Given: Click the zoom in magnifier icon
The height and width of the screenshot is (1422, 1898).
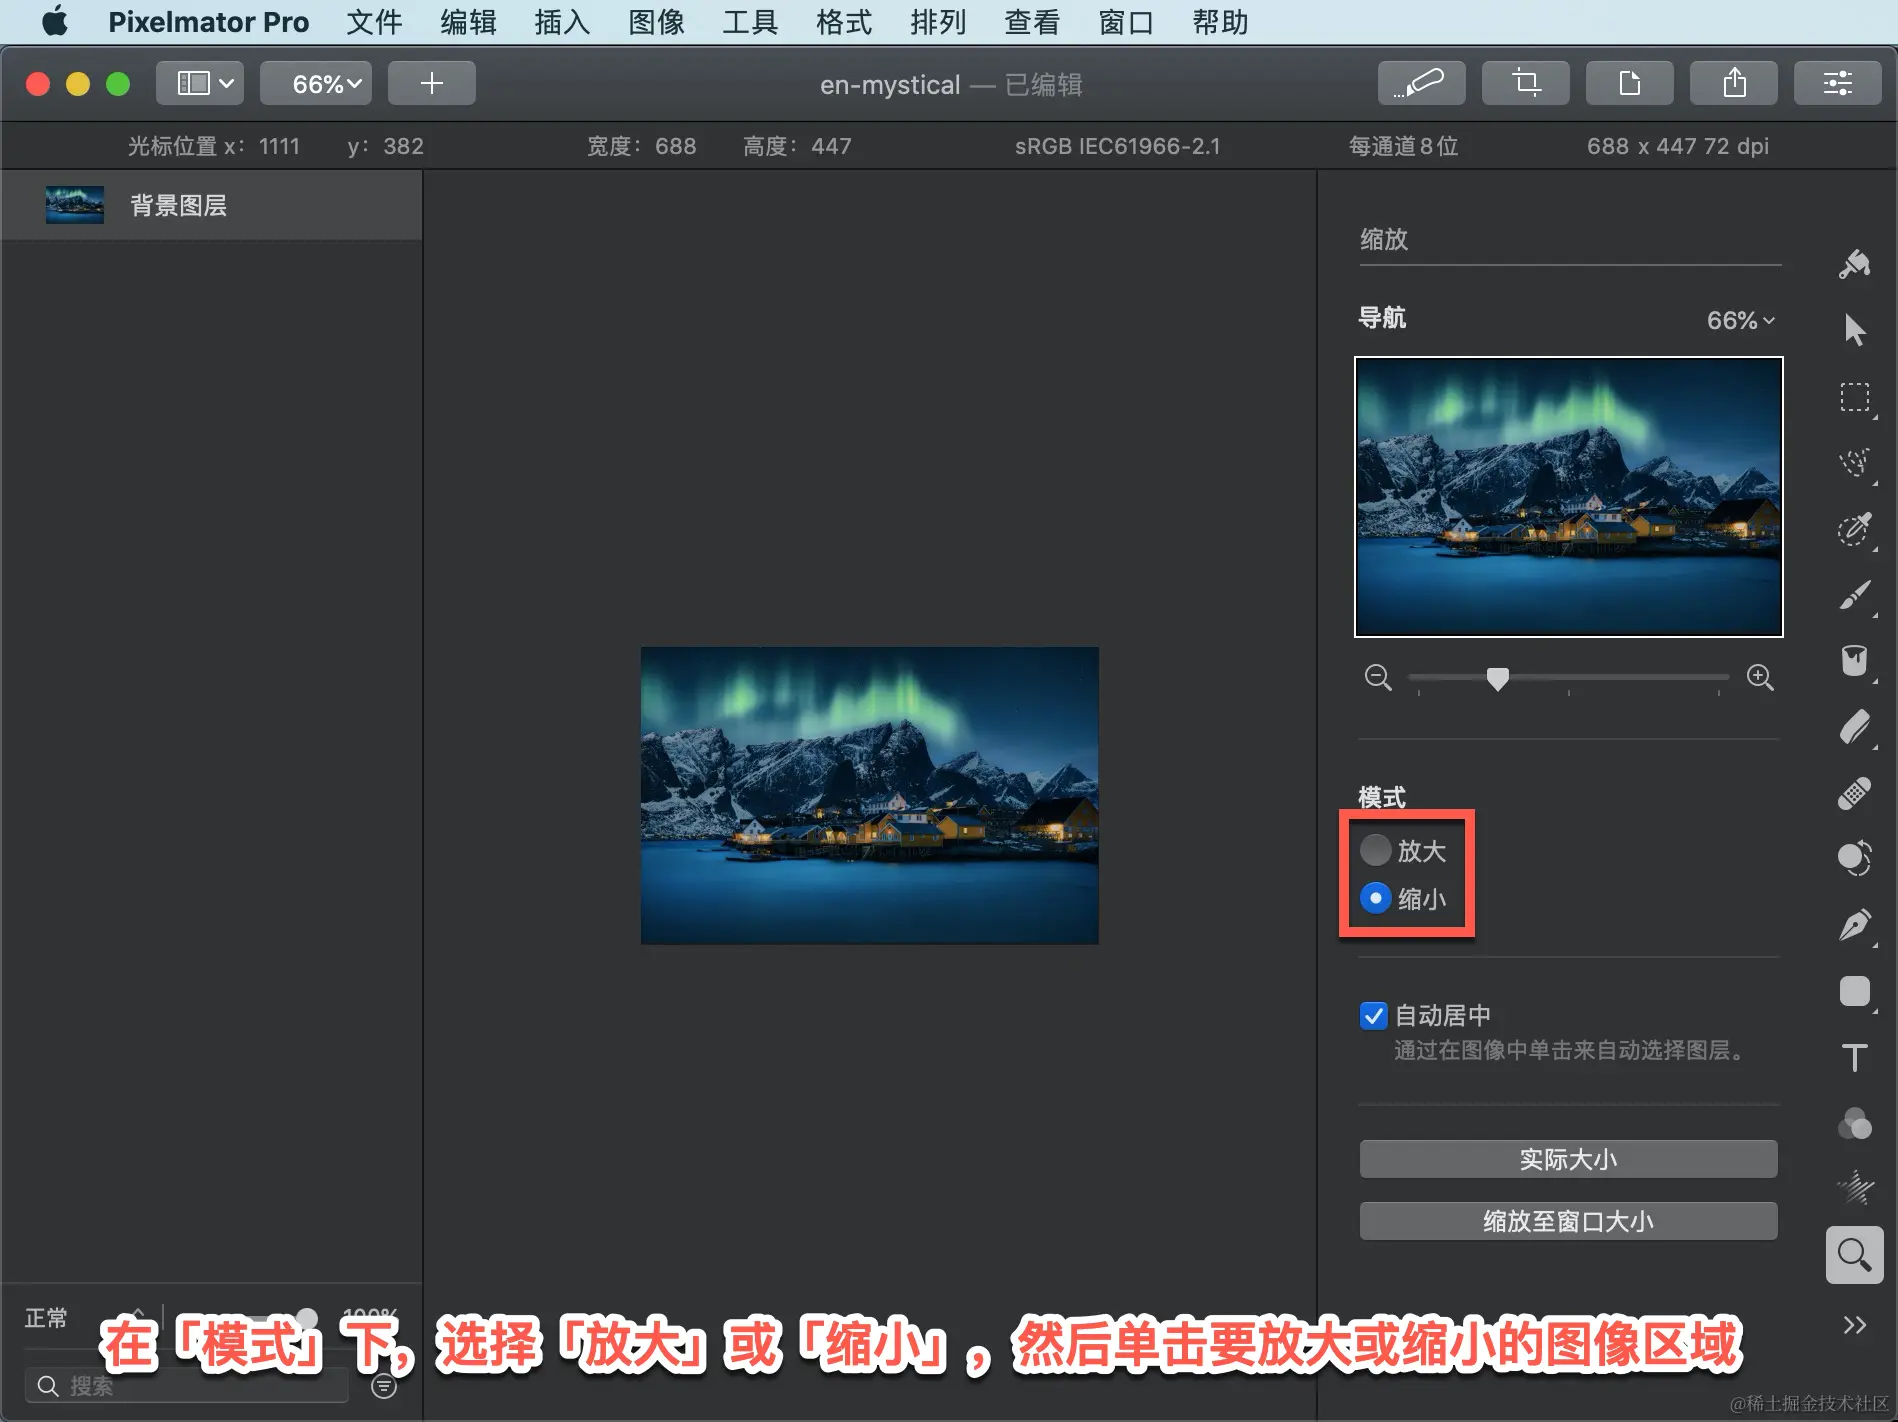Looking at the screenshot, I should point(1760,678).
